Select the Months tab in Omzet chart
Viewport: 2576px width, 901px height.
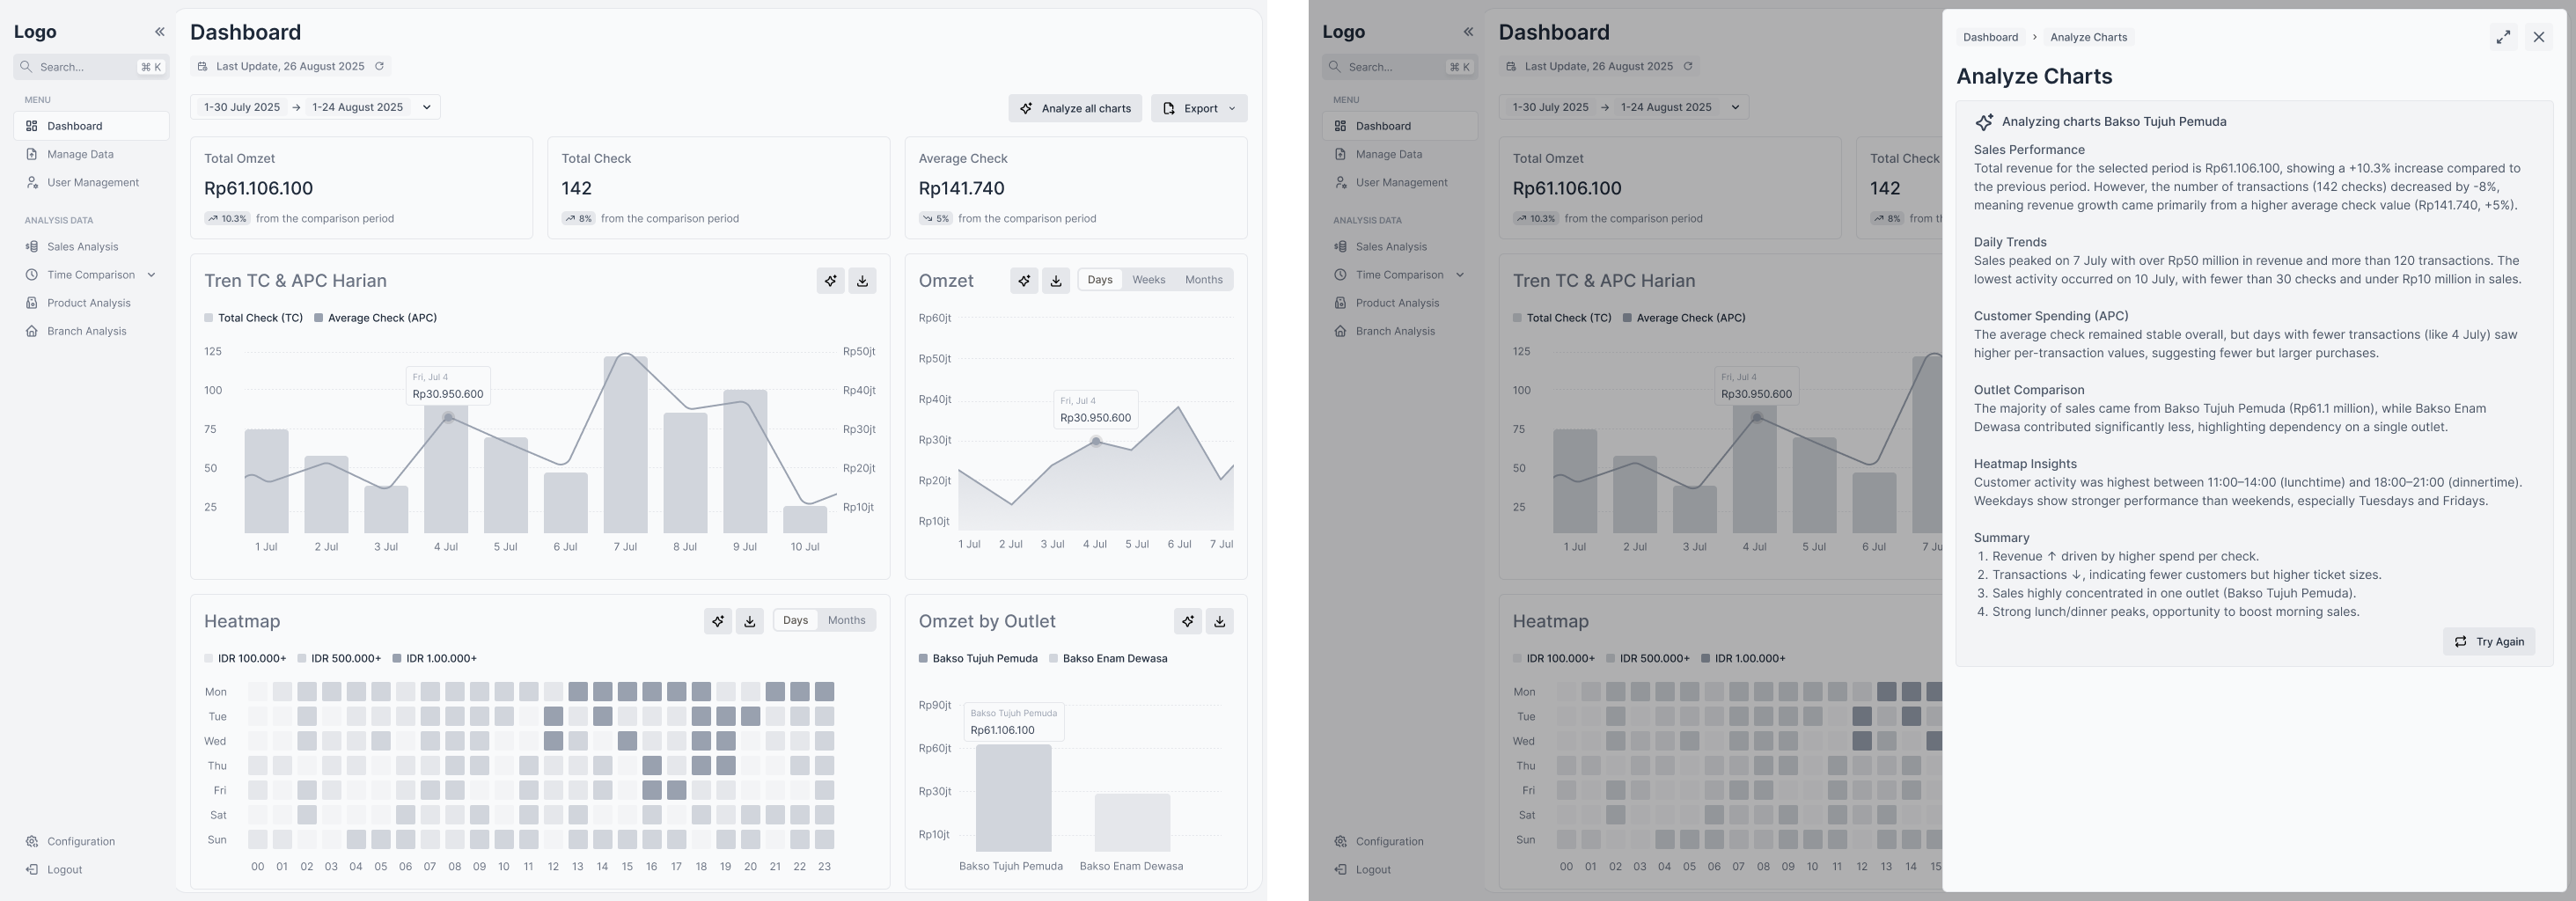(1203, 280)
